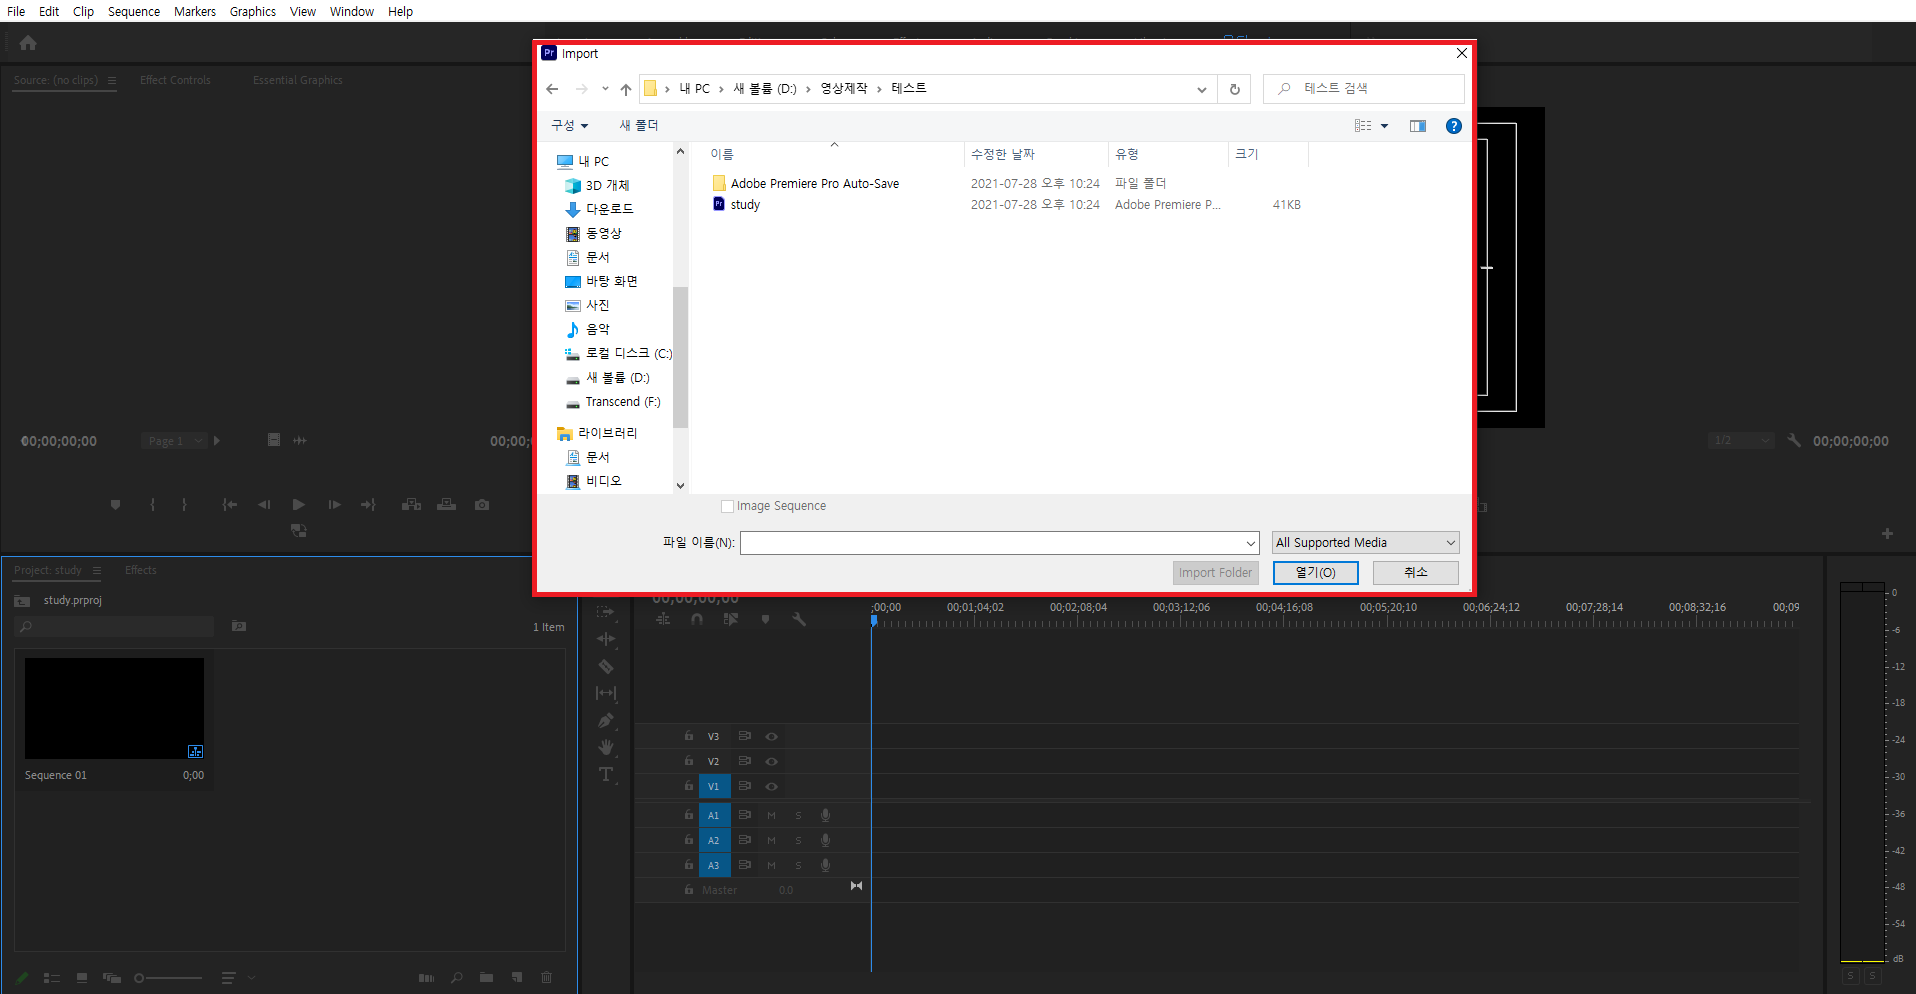1916x994 pixels.
Task: Click timeline playhead at start
Action: point(873,620)
